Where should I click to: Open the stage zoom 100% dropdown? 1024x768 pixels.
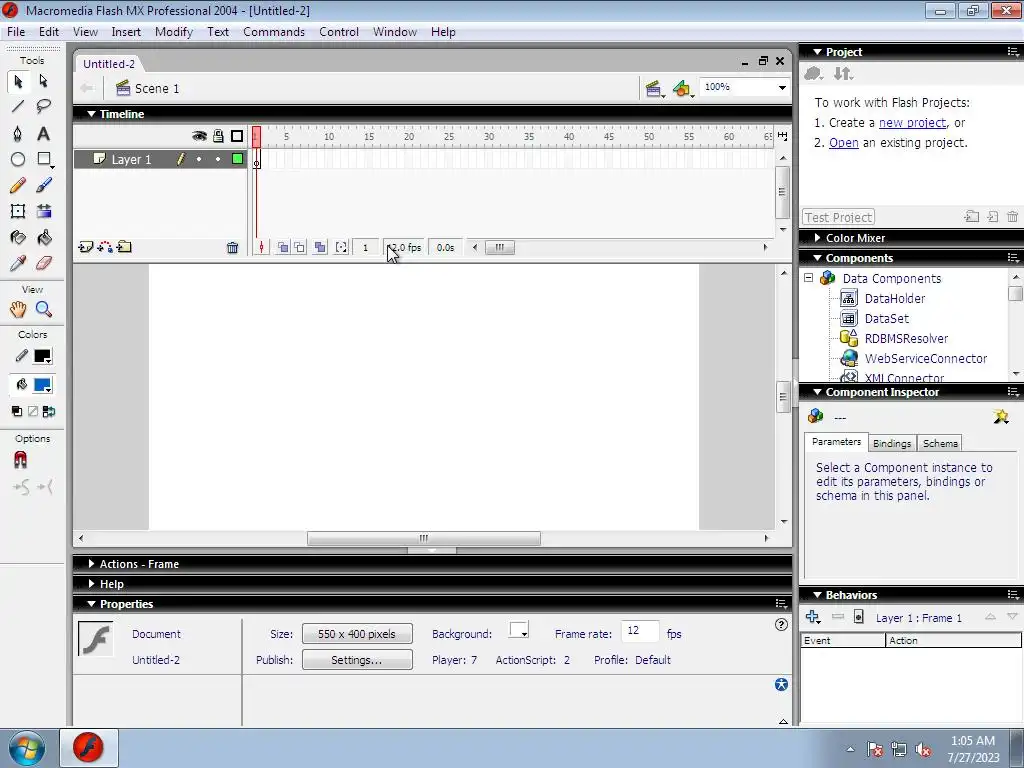click(x=782, y=88)
